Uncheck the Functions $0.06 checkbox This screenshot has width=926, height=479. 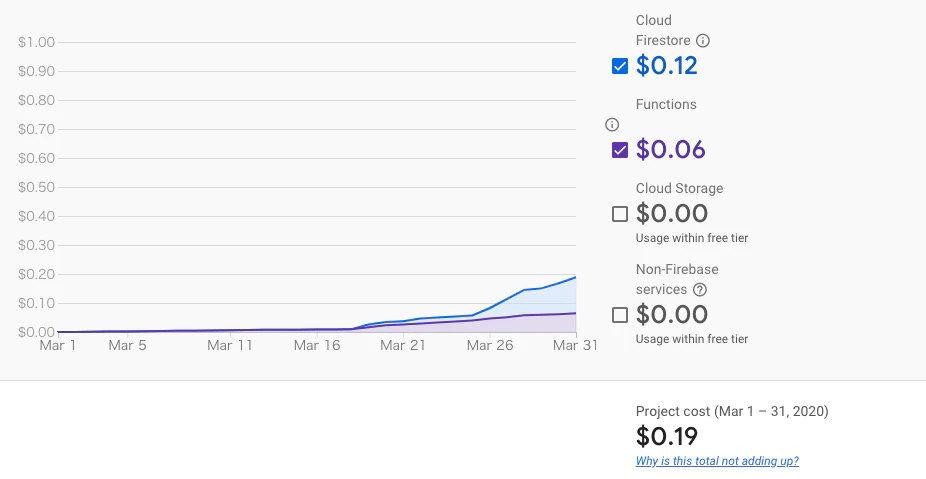pyautogui.click(x=619, y=150)
